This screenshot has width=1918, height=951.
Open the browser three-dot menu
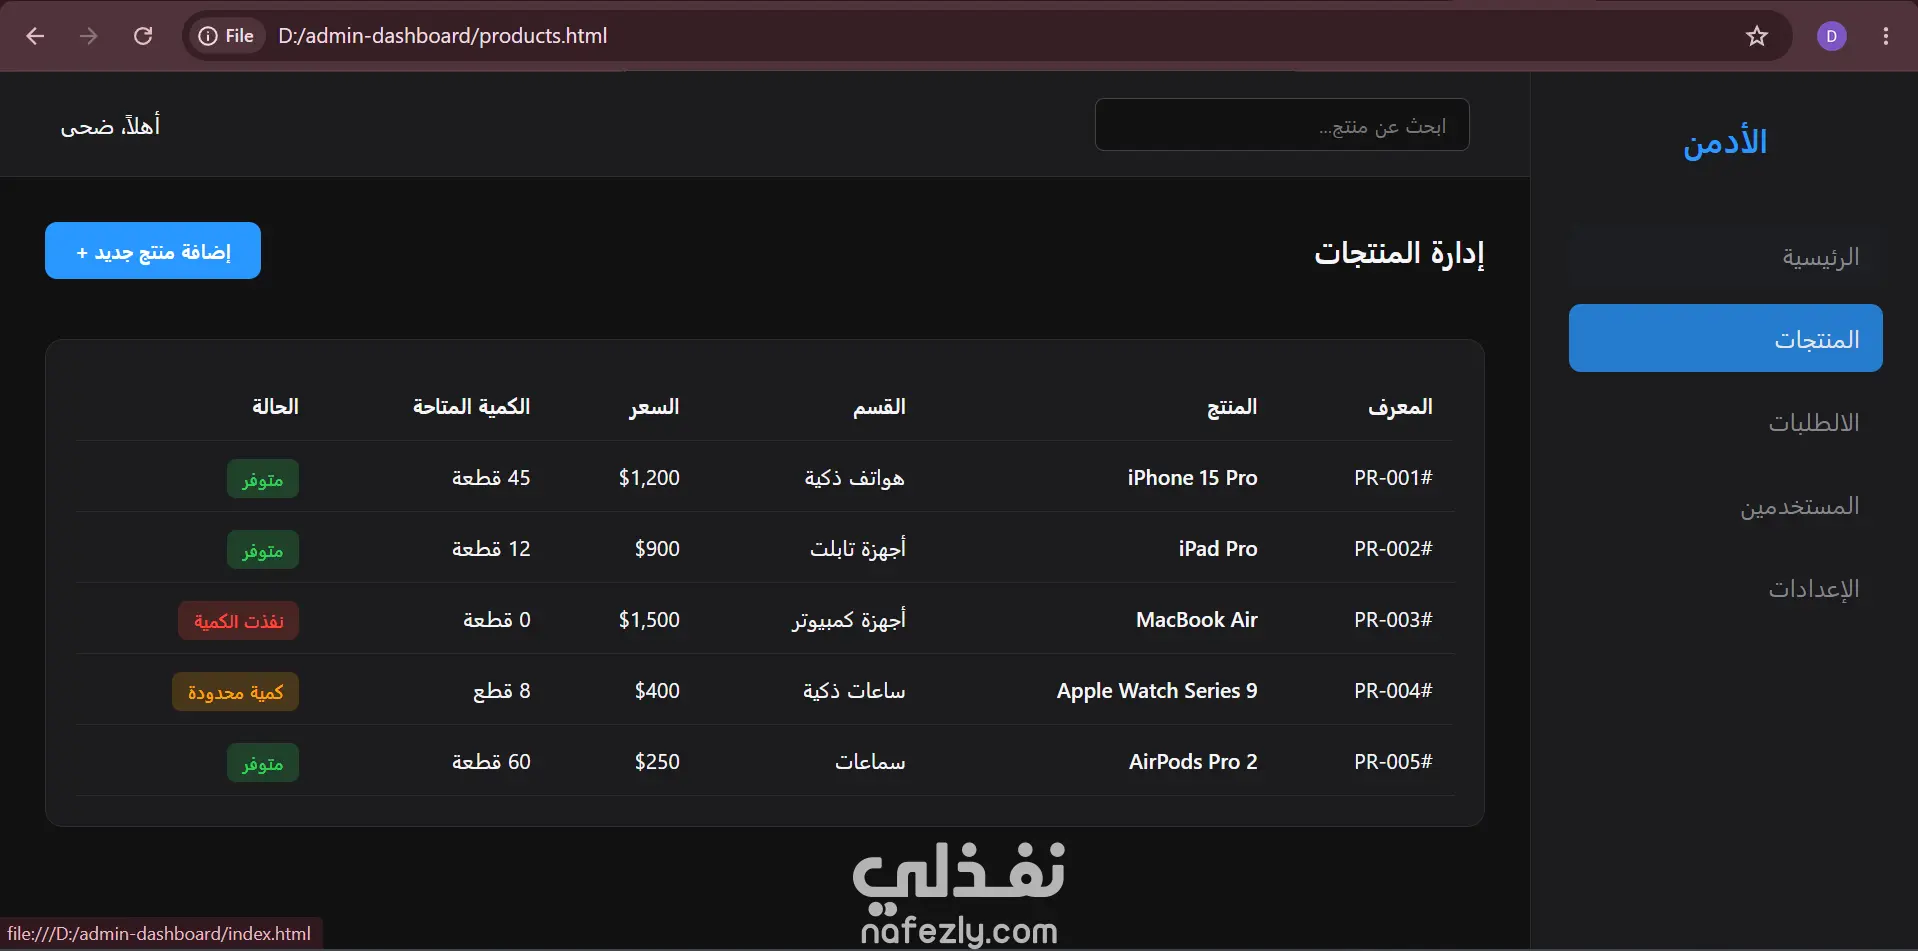(x=1886, y=36)
